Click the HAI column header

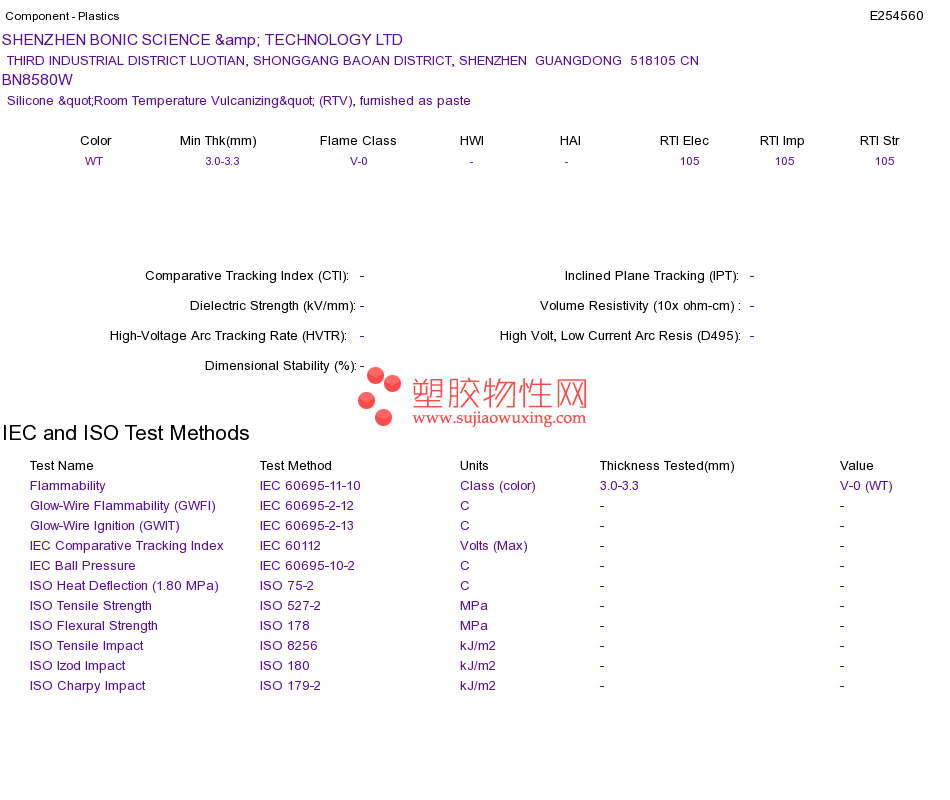coord(570,141)
